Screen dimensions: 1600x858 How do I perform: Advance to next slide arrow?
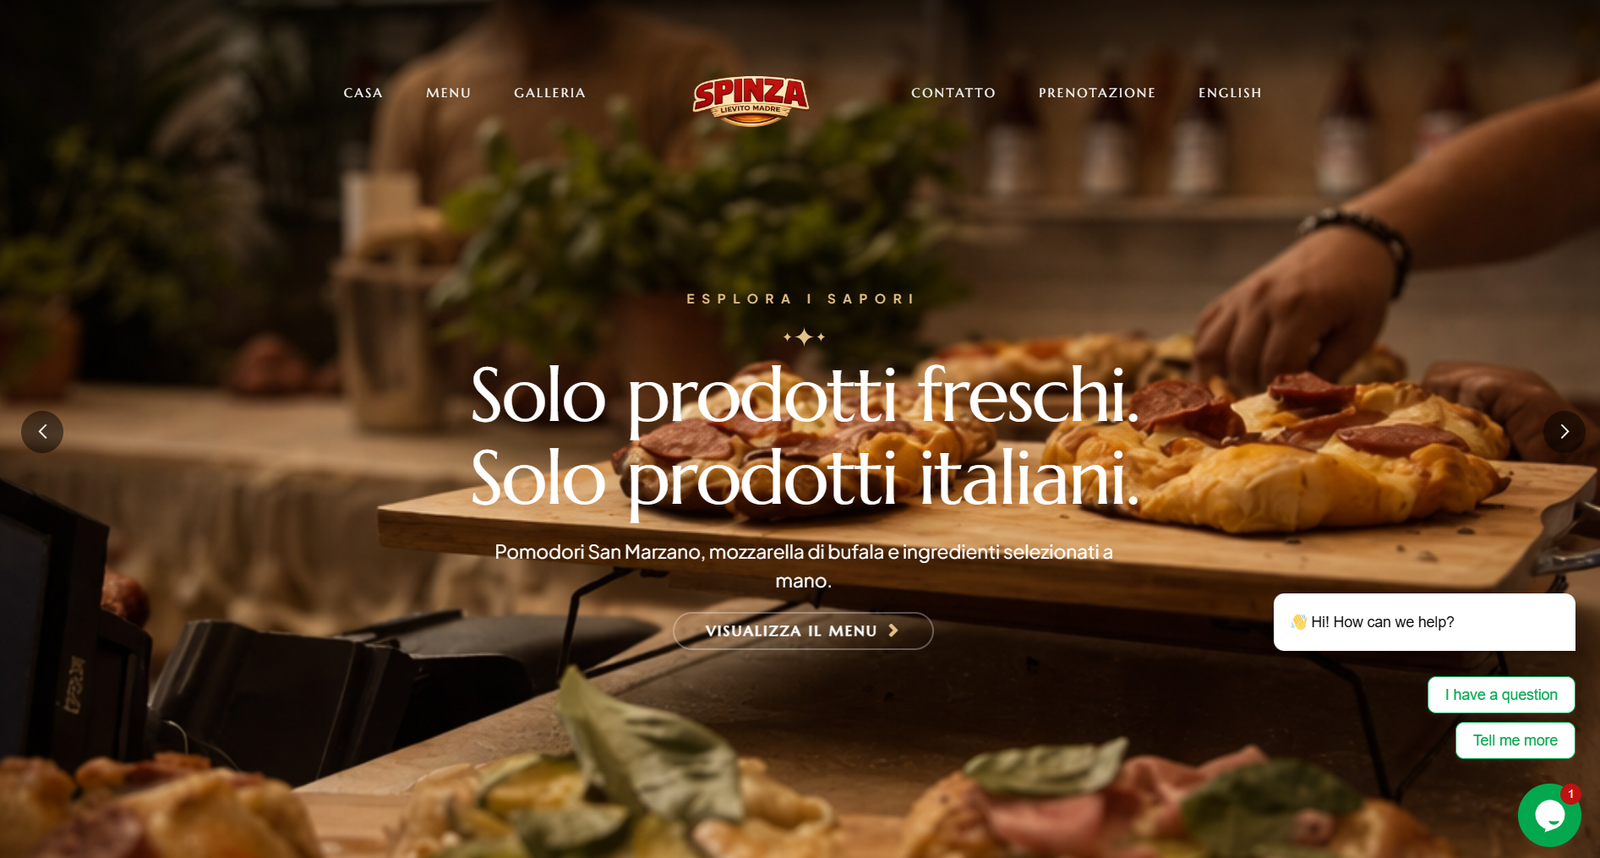tap(1564, 432)
